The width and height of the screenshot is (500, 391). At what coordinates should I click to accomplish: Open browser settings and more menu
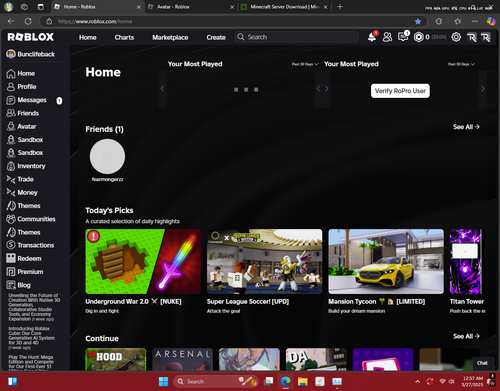[x=475, y=21]
